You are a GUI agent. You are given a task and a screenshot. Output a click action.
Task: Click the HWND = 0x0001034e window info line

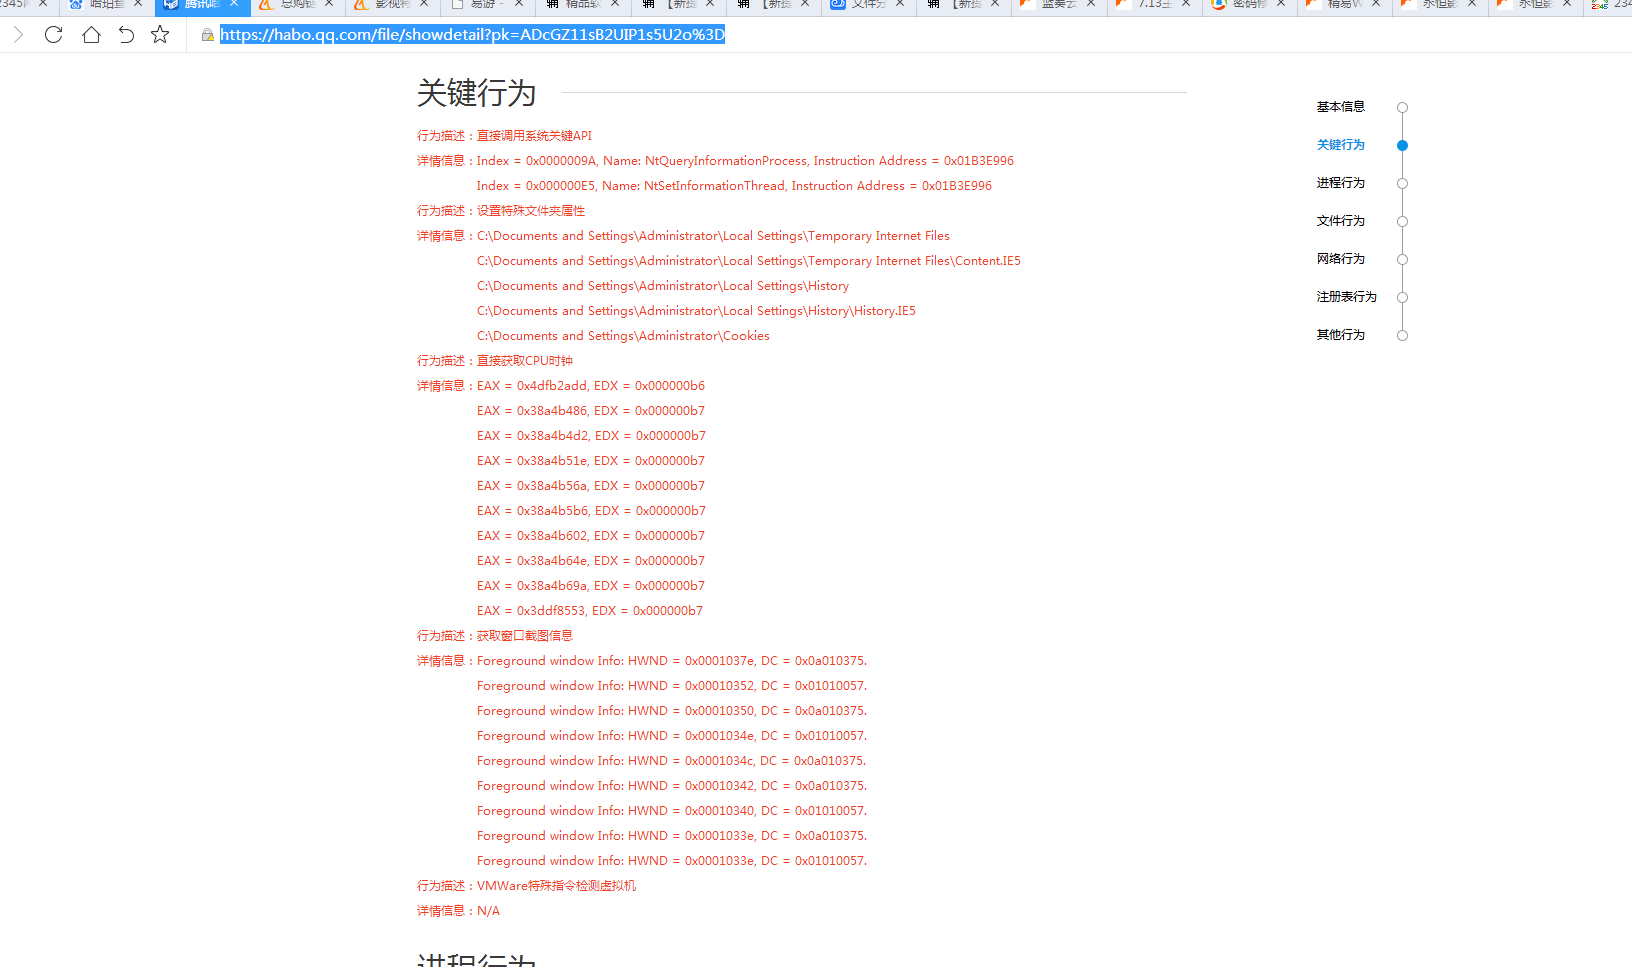672,736
